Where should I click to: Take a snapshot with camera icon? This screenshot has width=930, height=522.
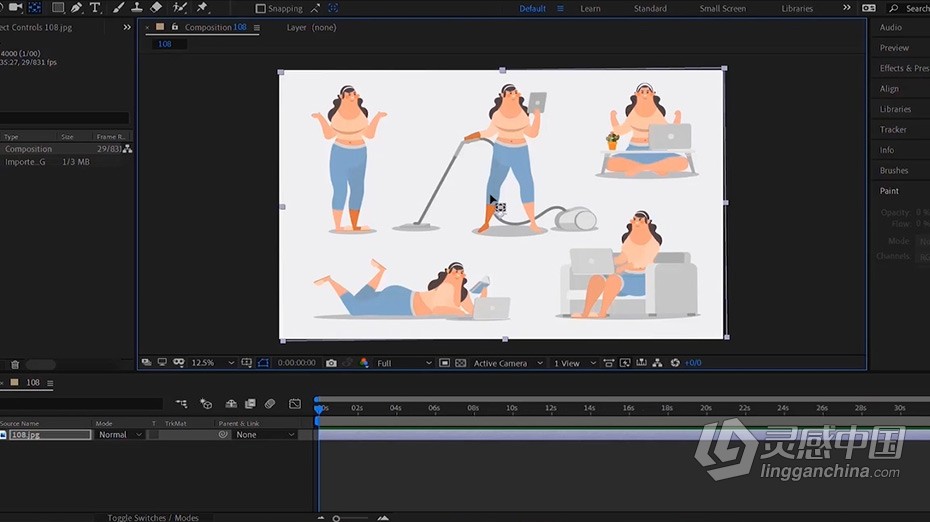pyautogui.click(x=331, y=362)
